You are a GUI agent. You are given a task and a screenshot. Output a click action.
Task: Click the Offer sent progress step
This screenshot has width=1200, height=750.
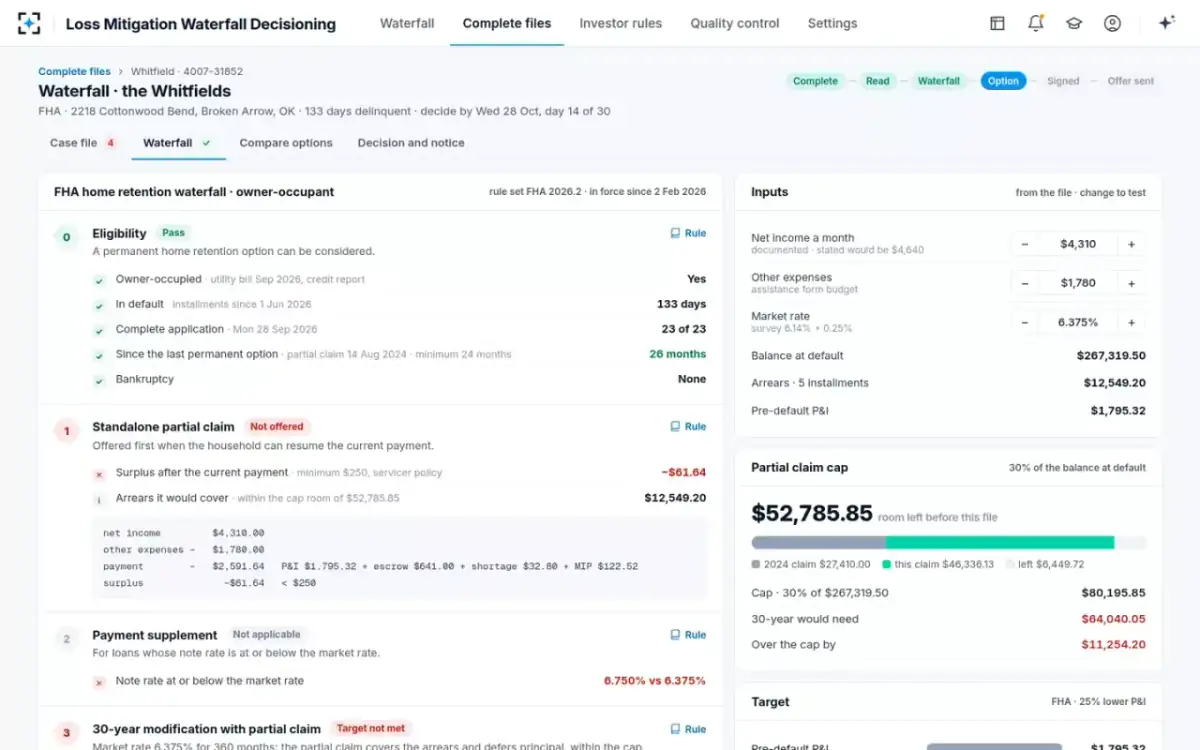tap(1130, 81)
